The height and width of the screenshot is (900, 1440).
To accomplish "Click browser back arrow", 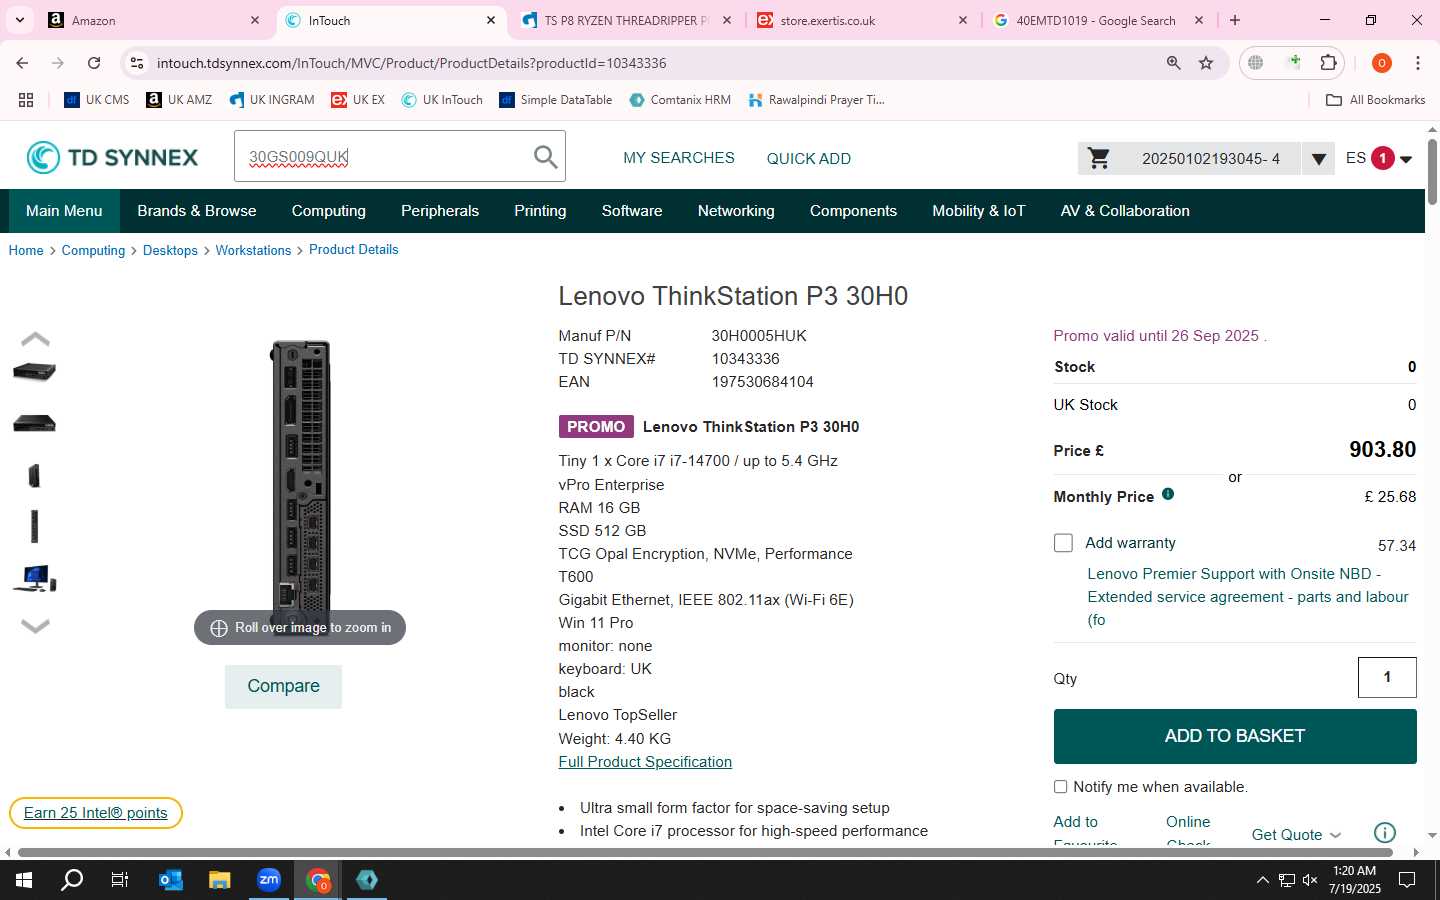I will (22, 63).
